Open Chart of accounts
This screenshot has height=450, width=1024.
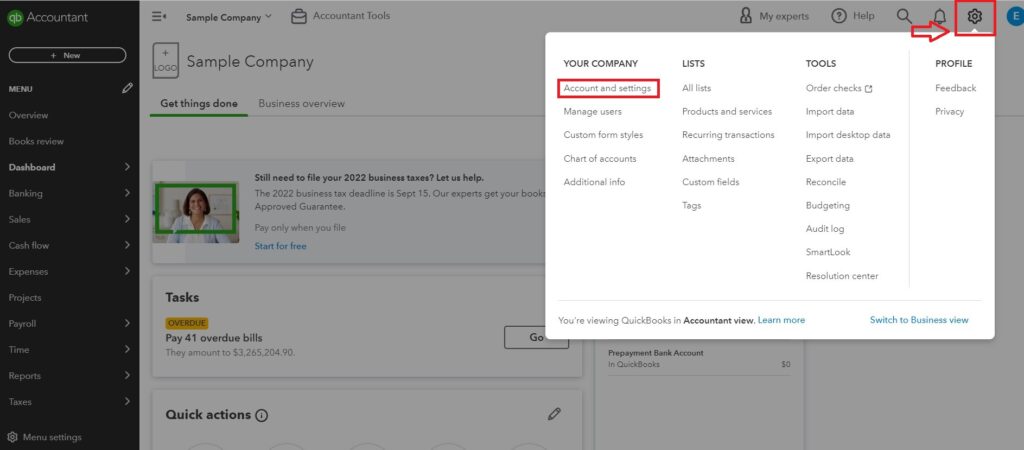600,159
